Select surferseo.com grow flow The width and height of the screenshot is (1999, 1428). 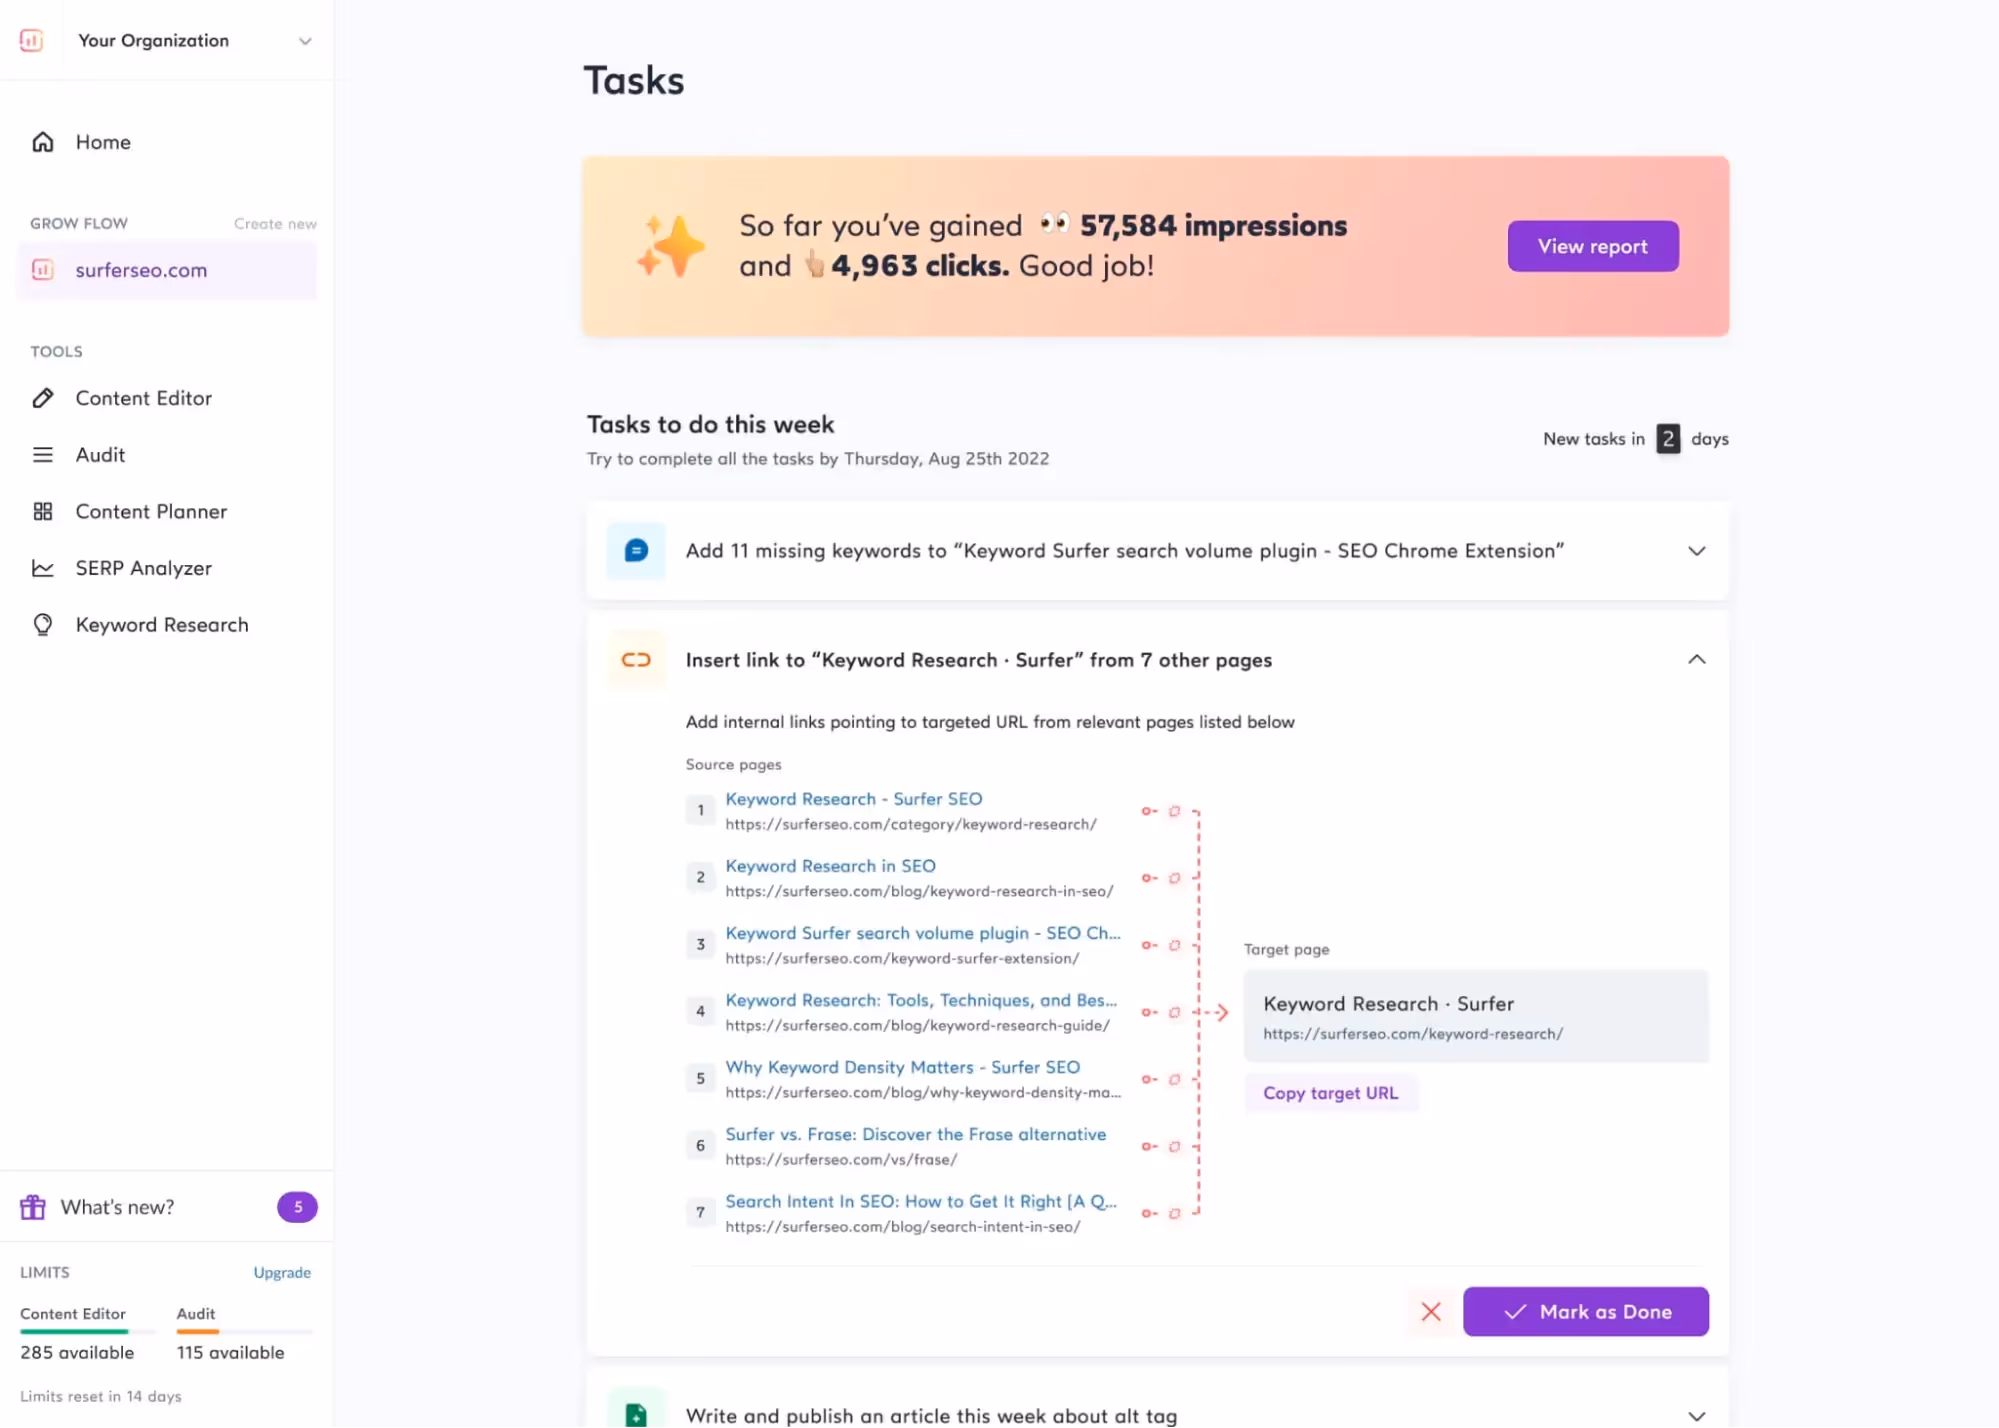[x=166, y=270]
